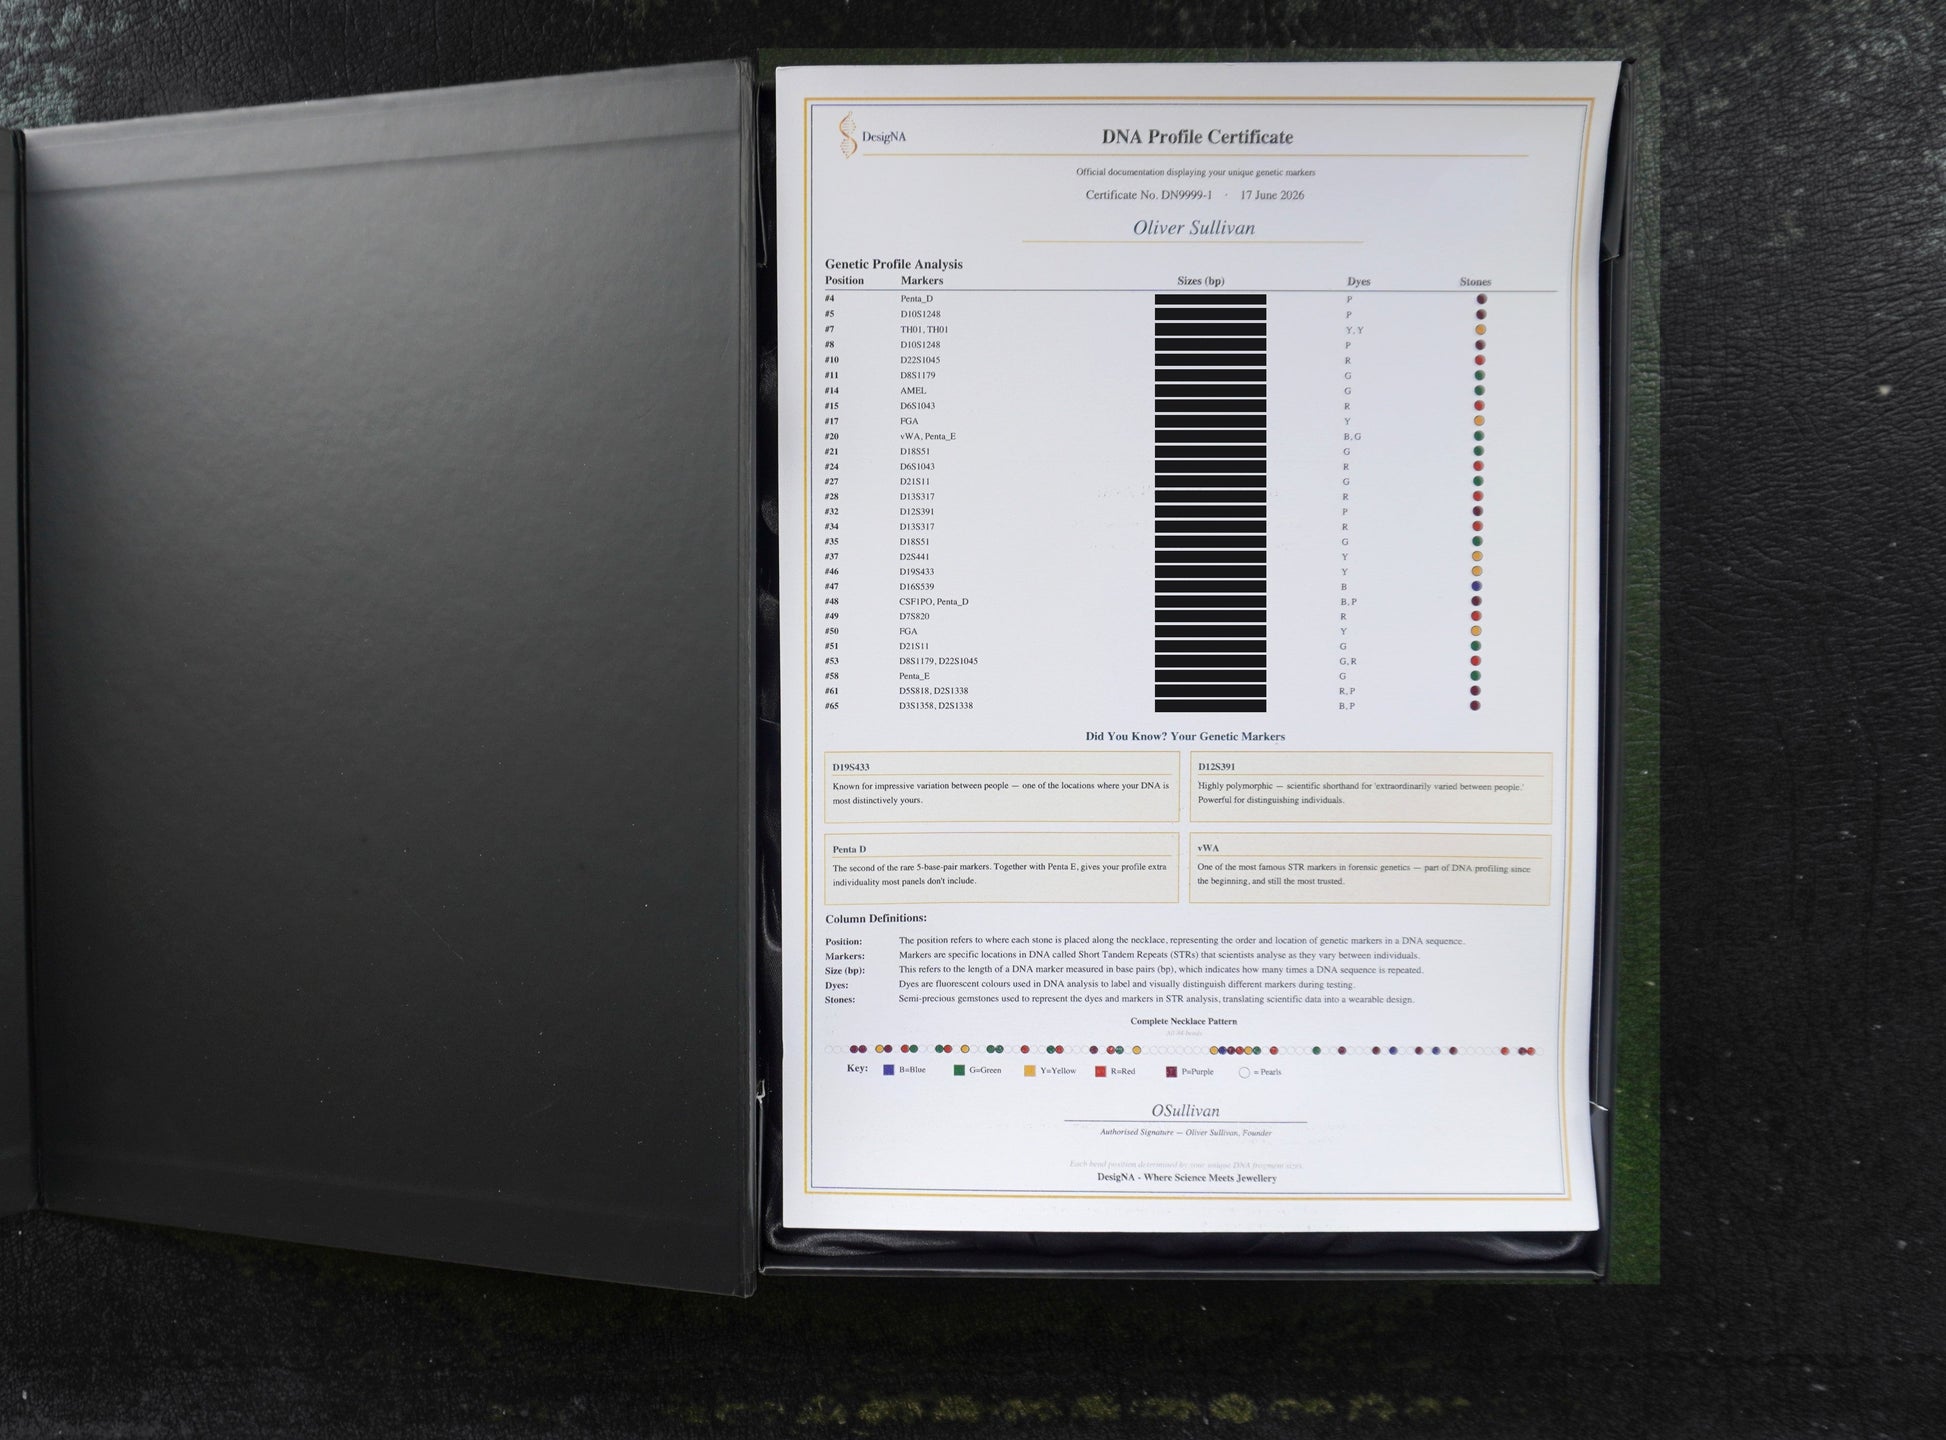Click the P=Purple key swatch
The image size is (1946, 1440).
pos(1171,1072)
